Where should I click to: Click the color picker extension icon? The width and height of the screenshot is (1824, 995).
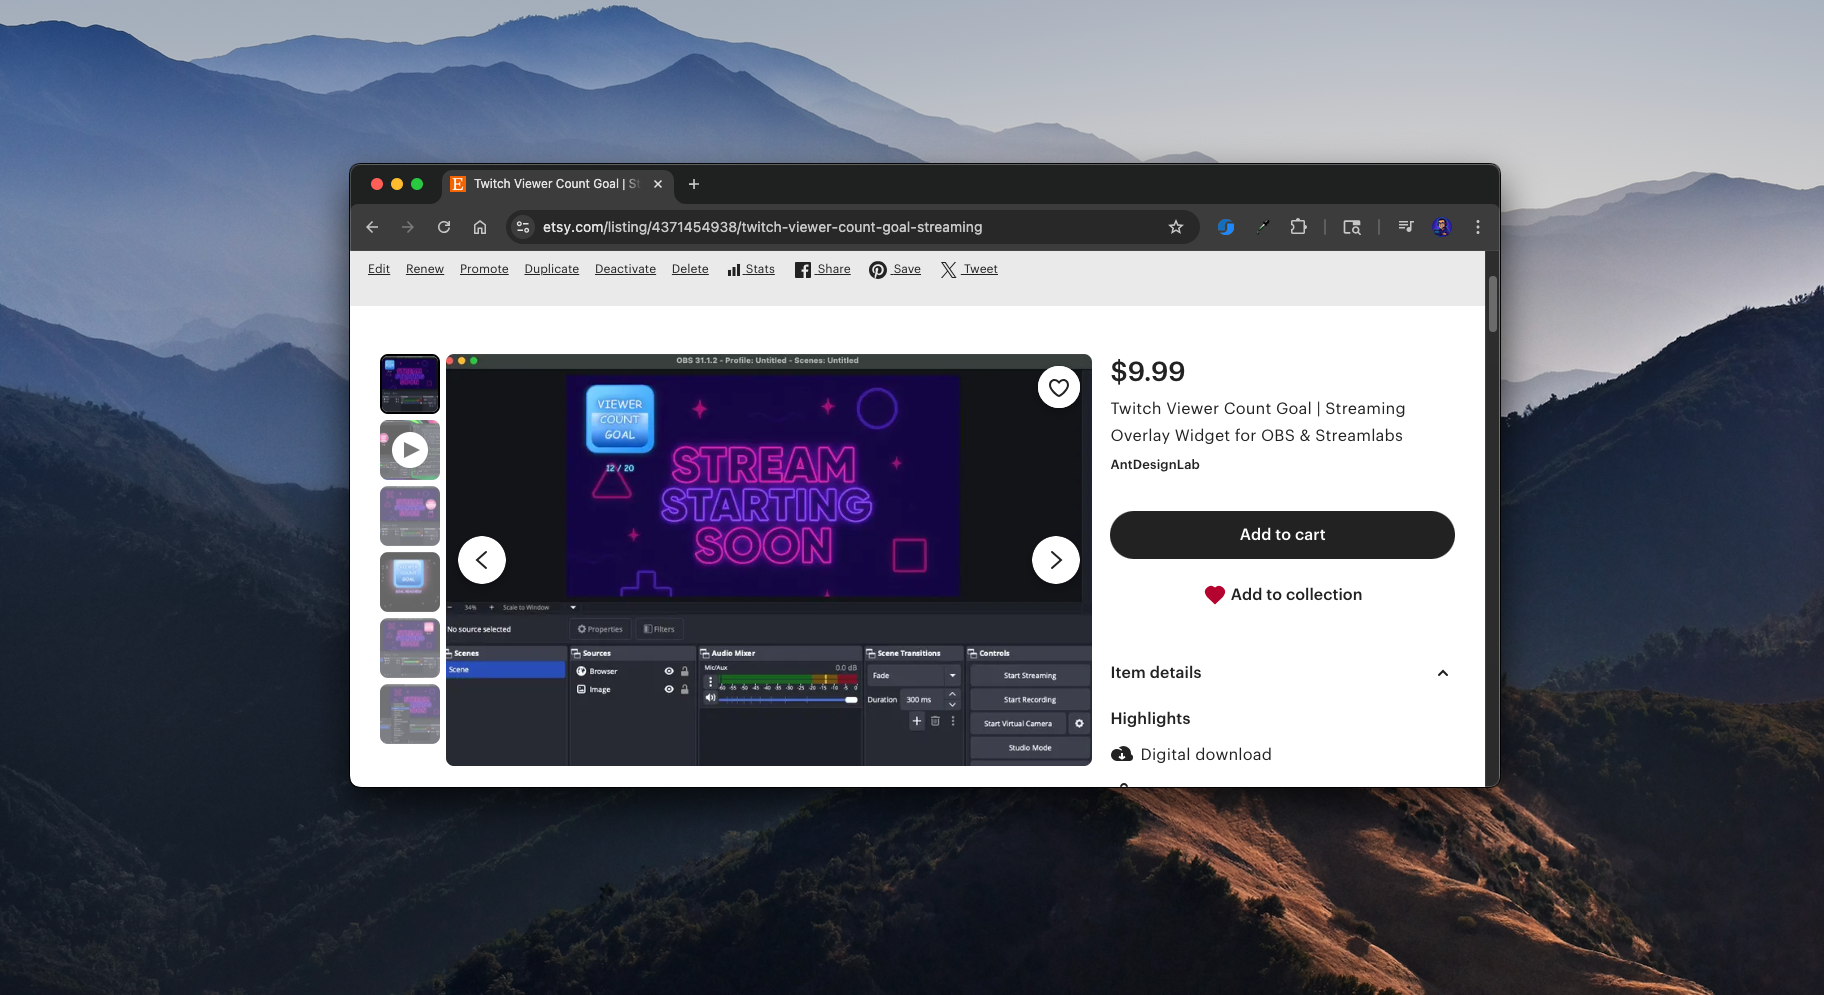(1262, 227)
